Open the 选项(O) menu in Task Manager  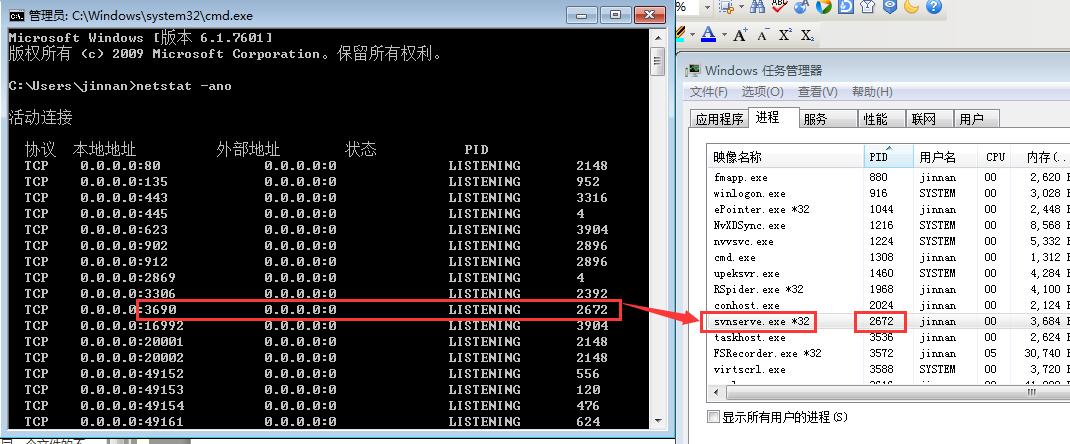(x=762, y=91)
